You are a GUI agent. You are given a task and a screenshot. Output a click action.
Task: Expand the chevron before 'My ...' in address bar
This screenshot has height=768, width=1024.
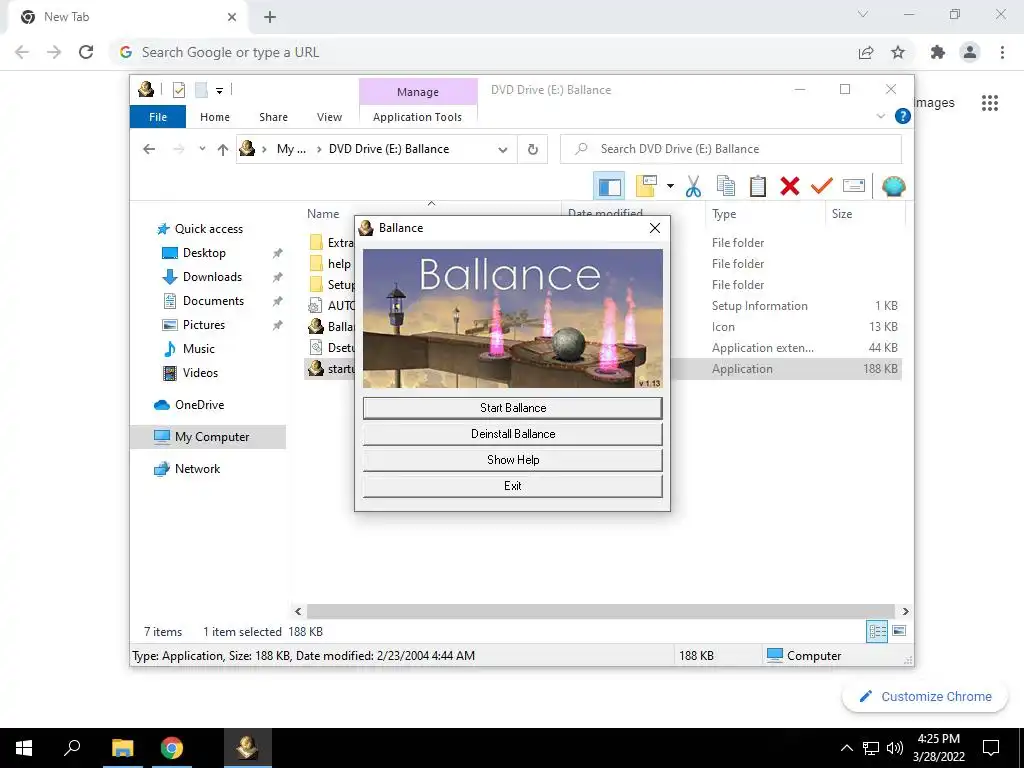click(x=264, y=150)
